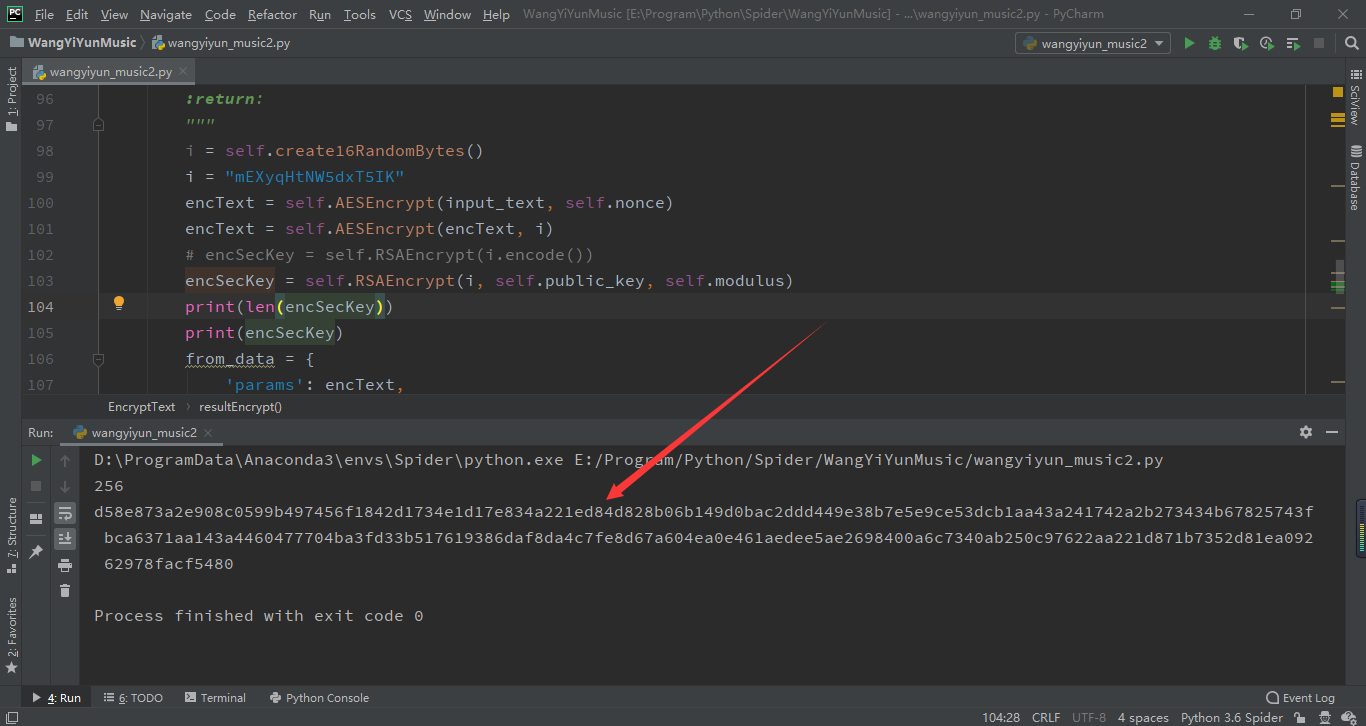Open the run configuration dropdown wangyiyun_music2

click(x=1093, y=43)
